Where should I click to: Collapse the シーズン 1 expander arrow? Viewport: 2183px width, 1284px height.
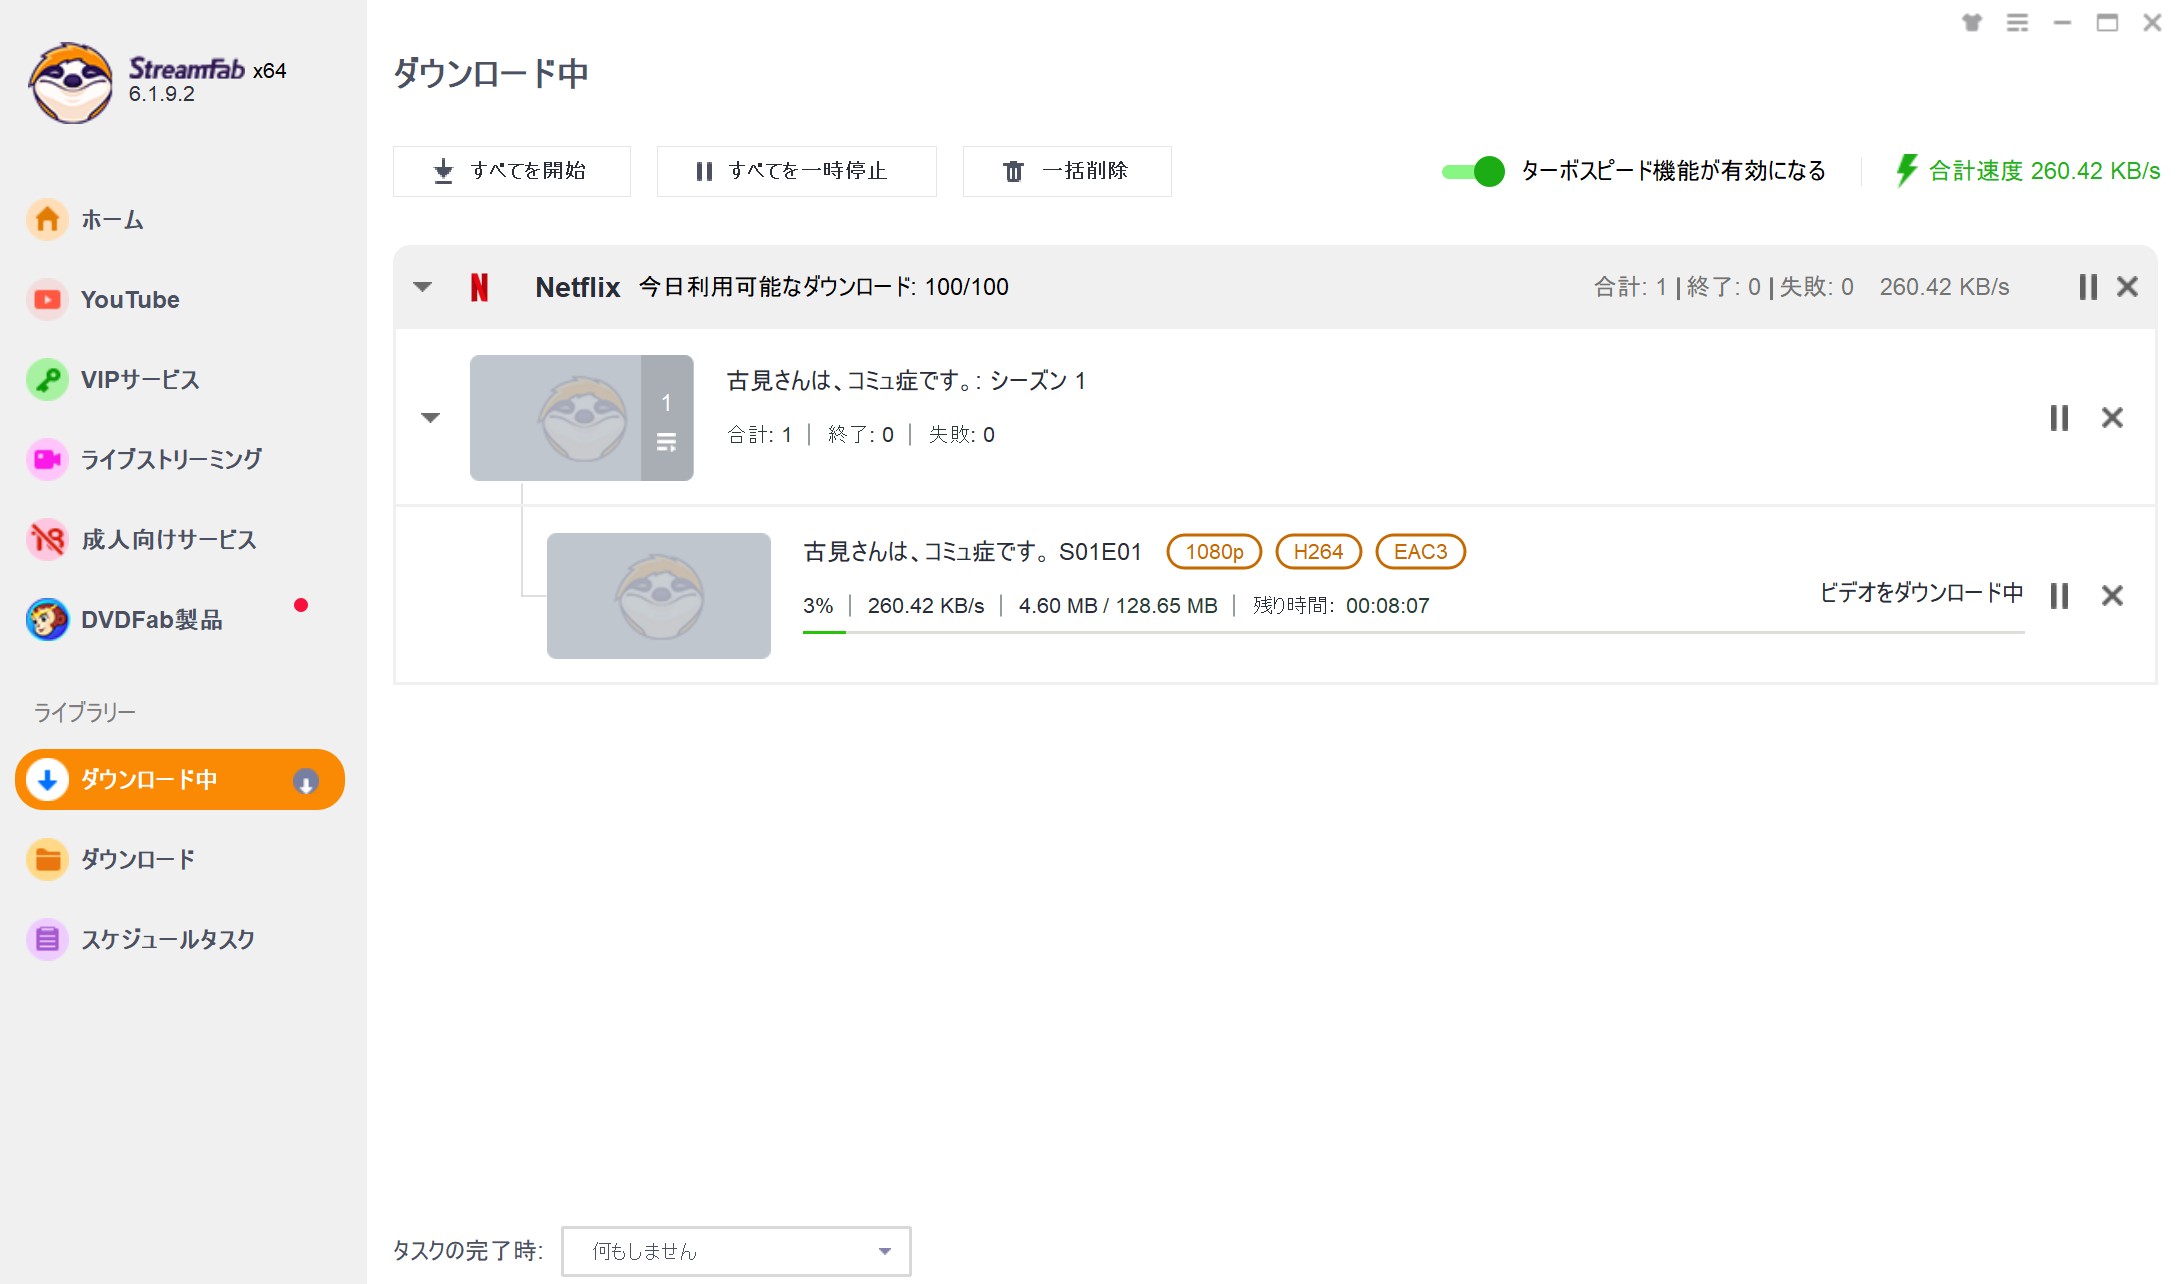tap(431, 417)
